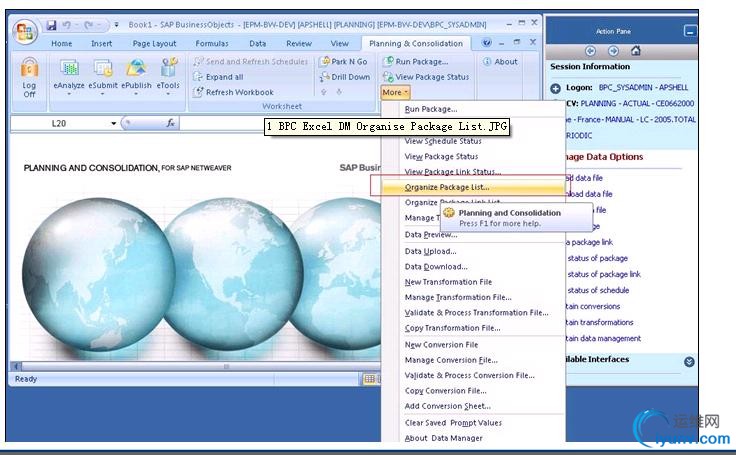Go back in the Action Pane
Screen dimensions: 736x455
click(x=590, y=51)
